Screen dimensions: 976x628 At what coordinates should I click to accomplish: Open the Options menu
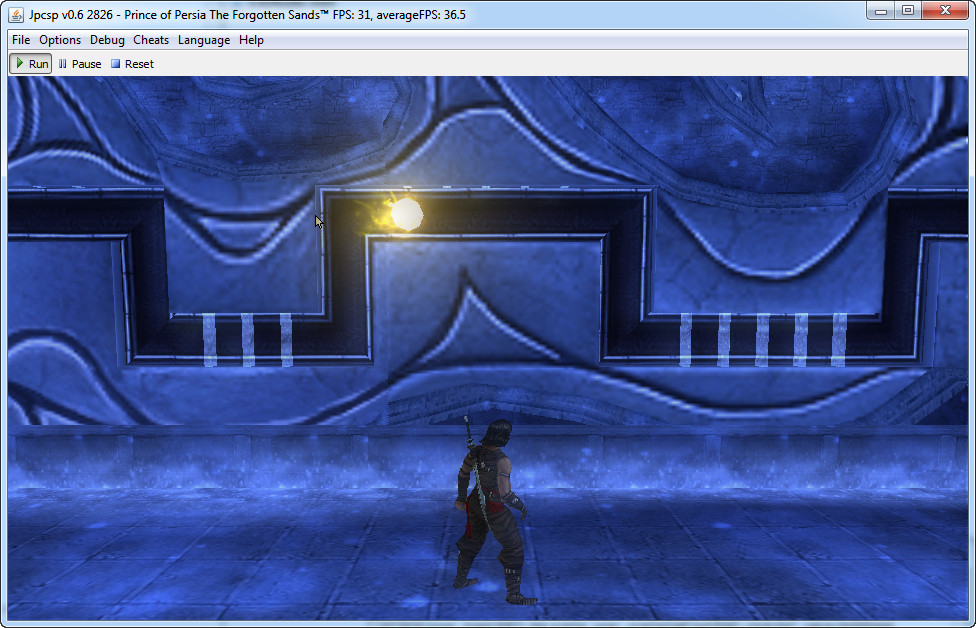click(60, 40)
